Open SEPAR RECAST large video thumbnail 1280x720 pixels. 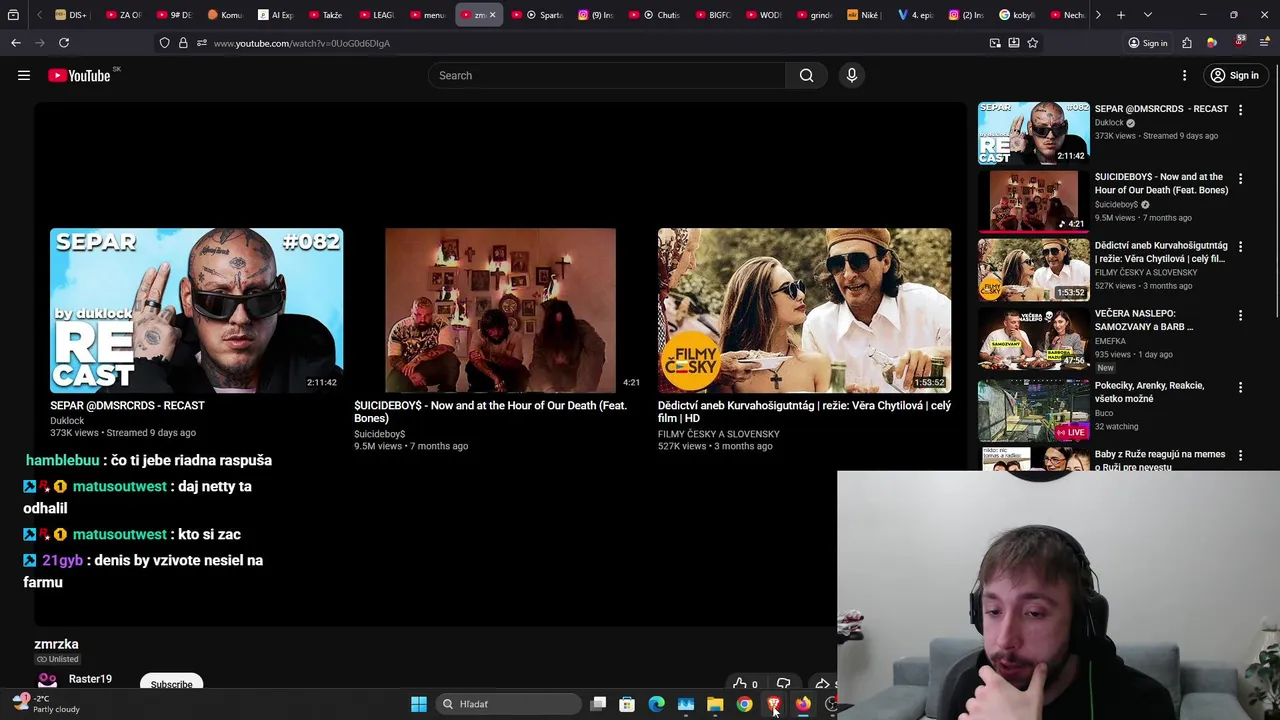click(197, 311)
